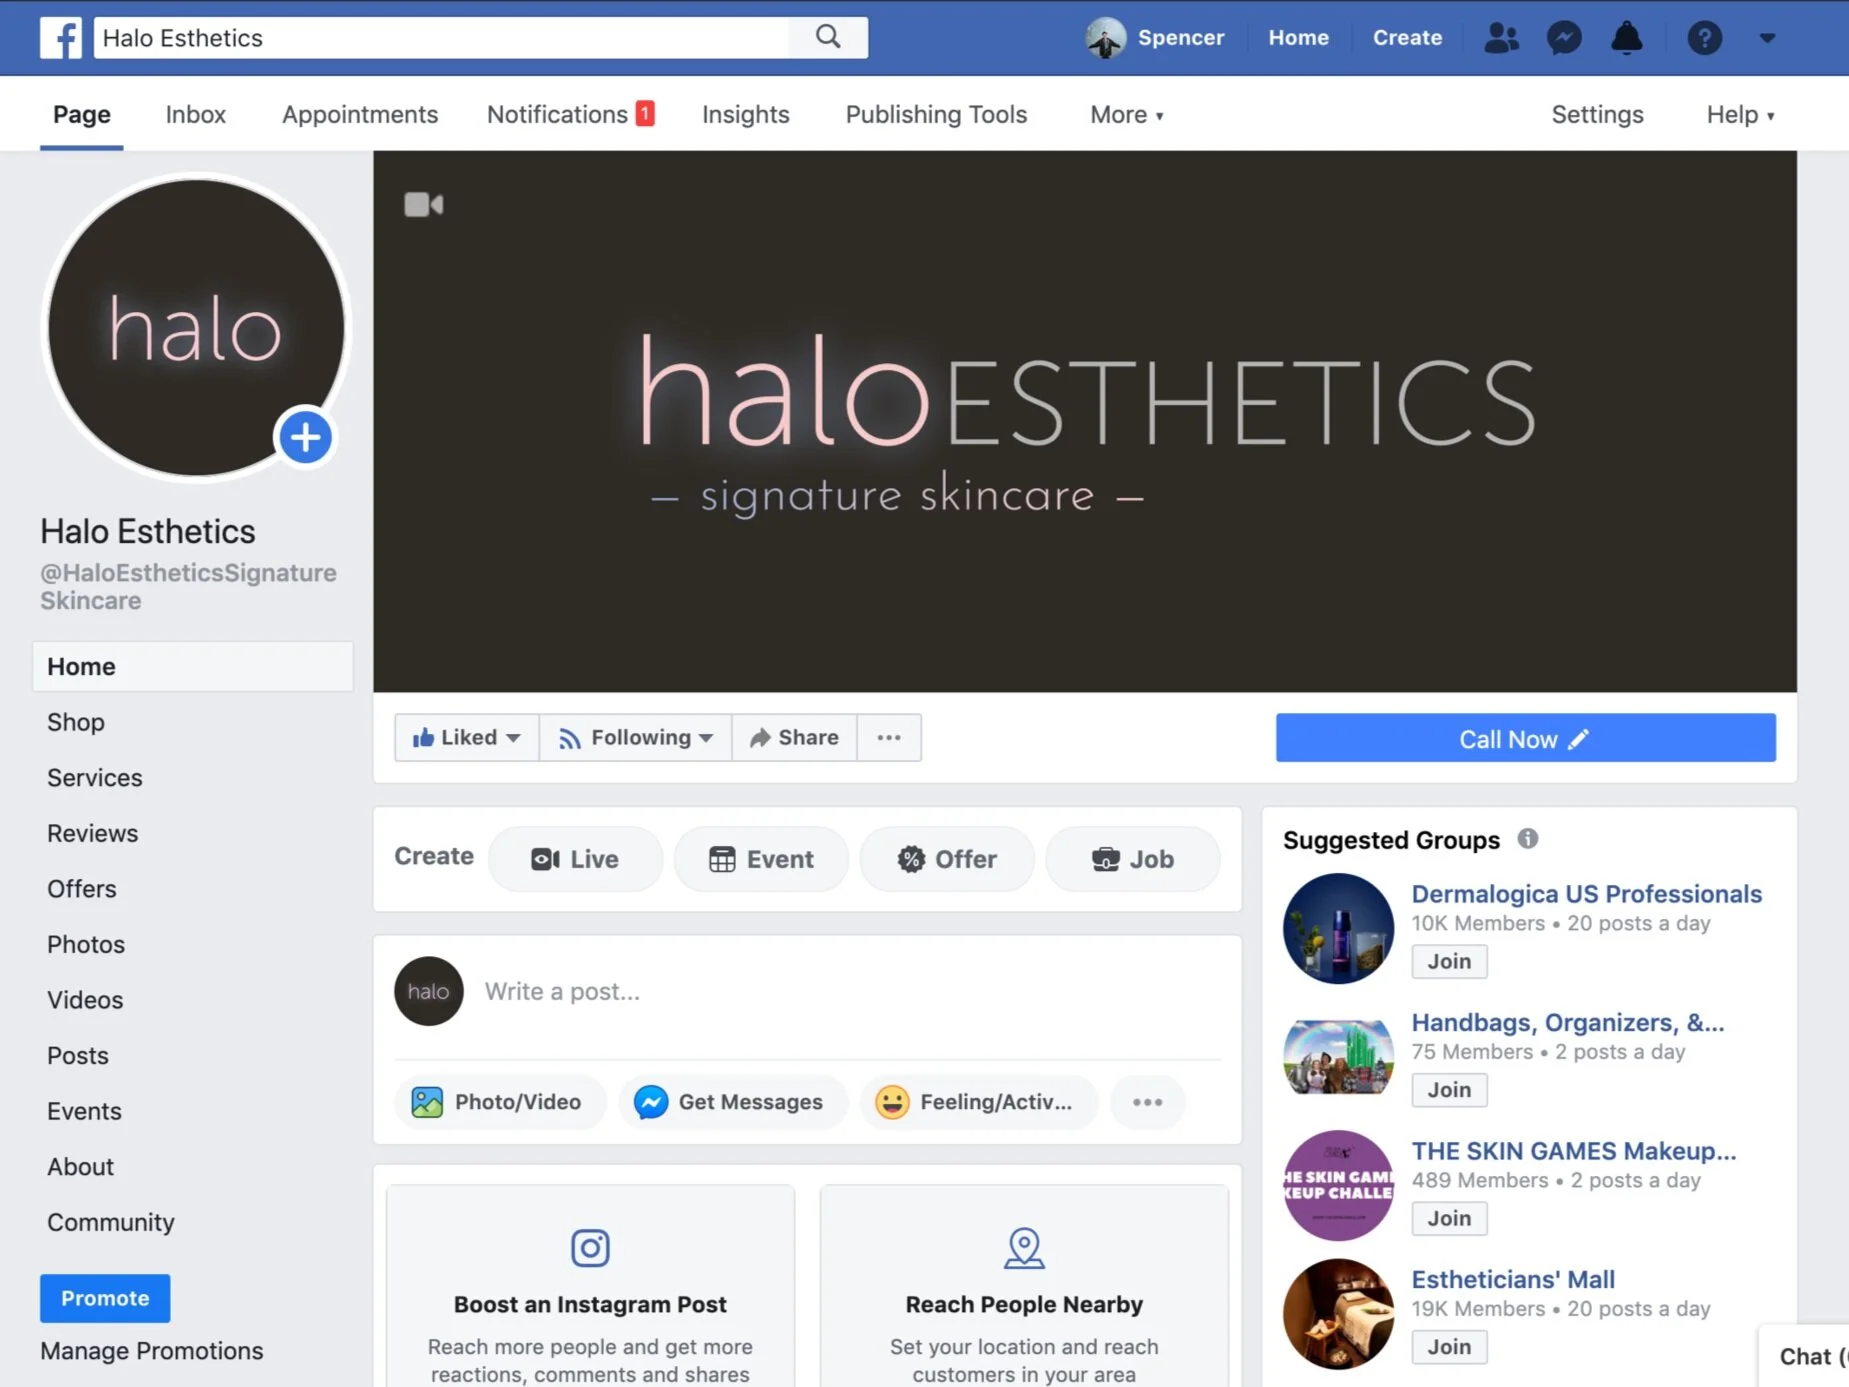This screenshot has width=1849, height=1387.
Task: Click the ellipsis button beside Share
Action: coord(888,738)
